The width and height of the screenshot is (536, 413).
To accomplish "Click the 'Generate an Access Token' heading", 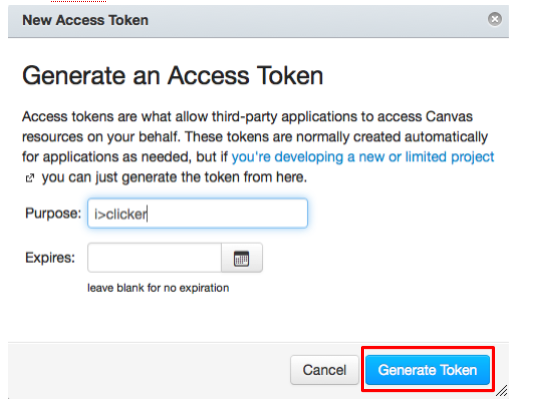I will pos(173,76).
